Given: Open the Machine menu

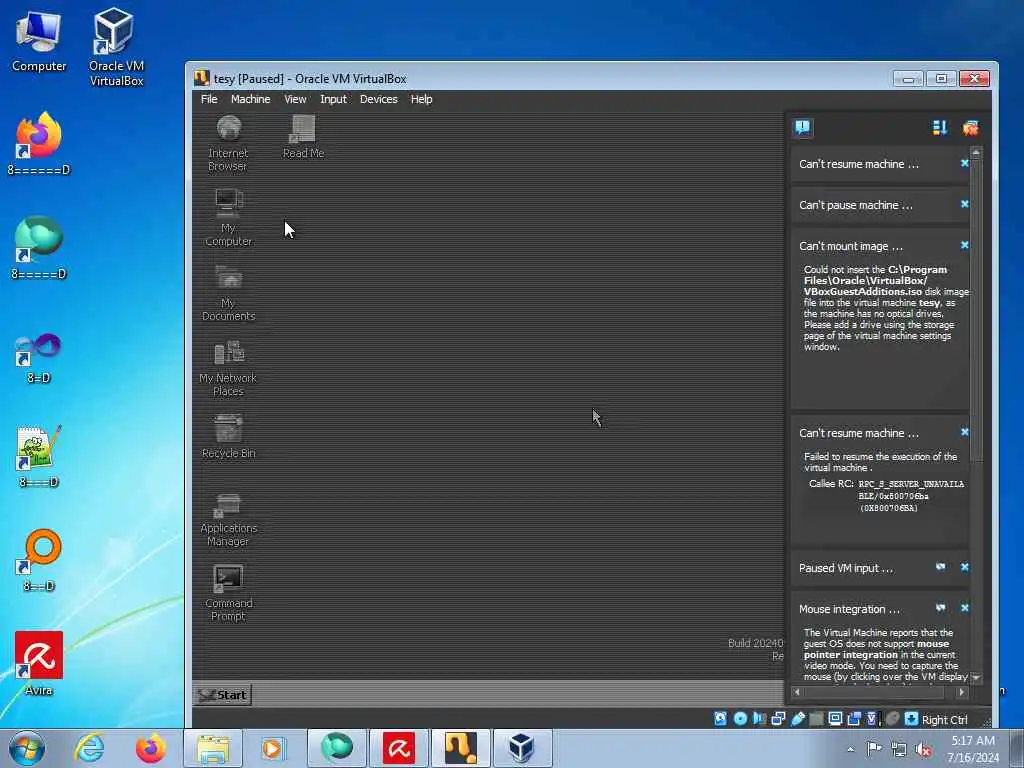Looking at the screenshot, I should pyautogui.click(x=250, y=99).
